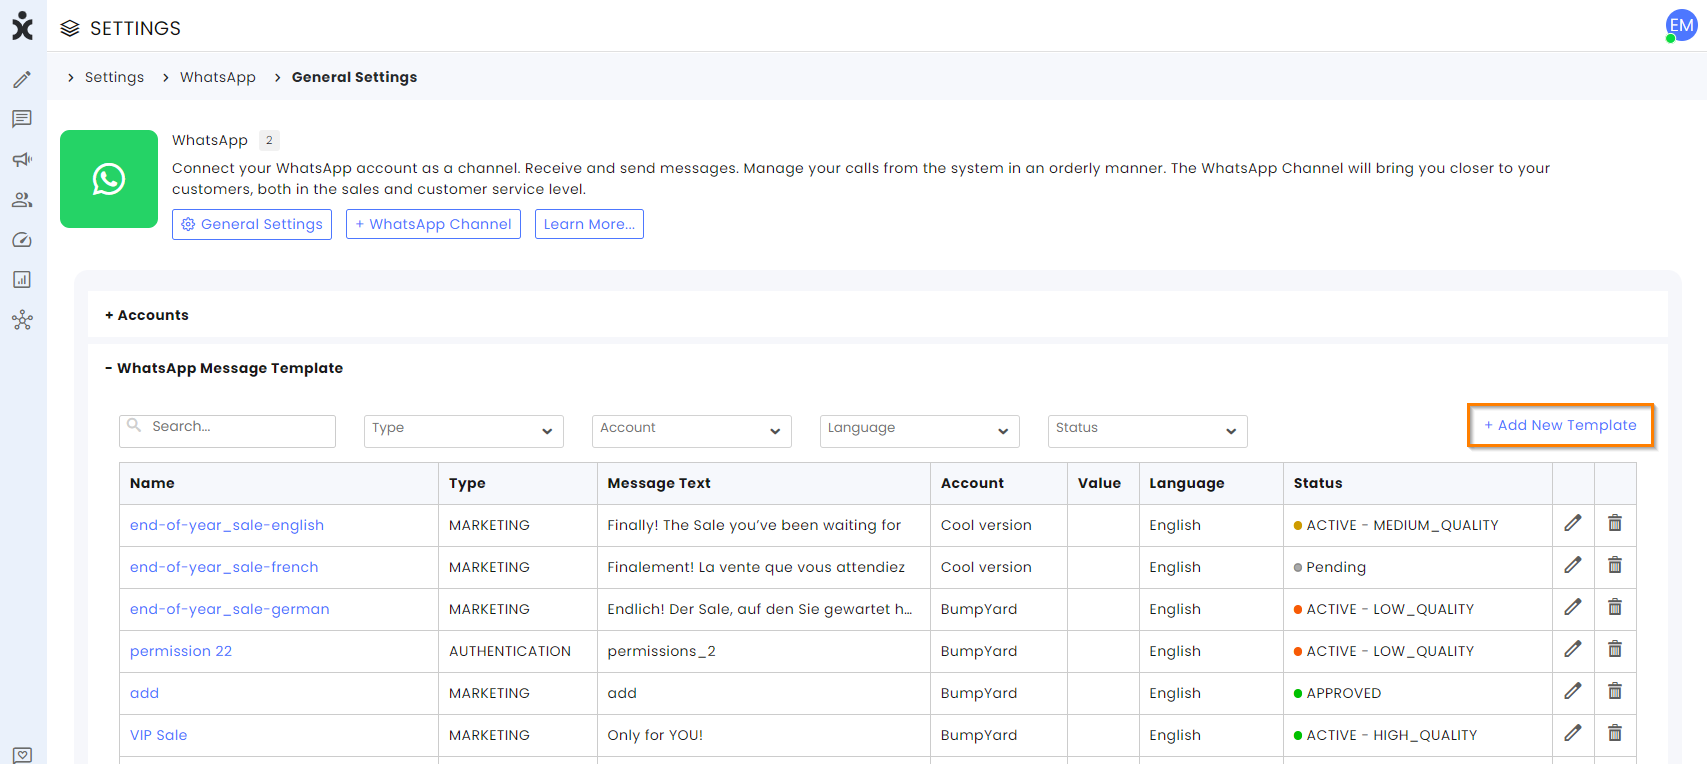Edit the VIP Sale template
The width and height of the screenshot is (1707, 764).
(x=1573, y=733)
